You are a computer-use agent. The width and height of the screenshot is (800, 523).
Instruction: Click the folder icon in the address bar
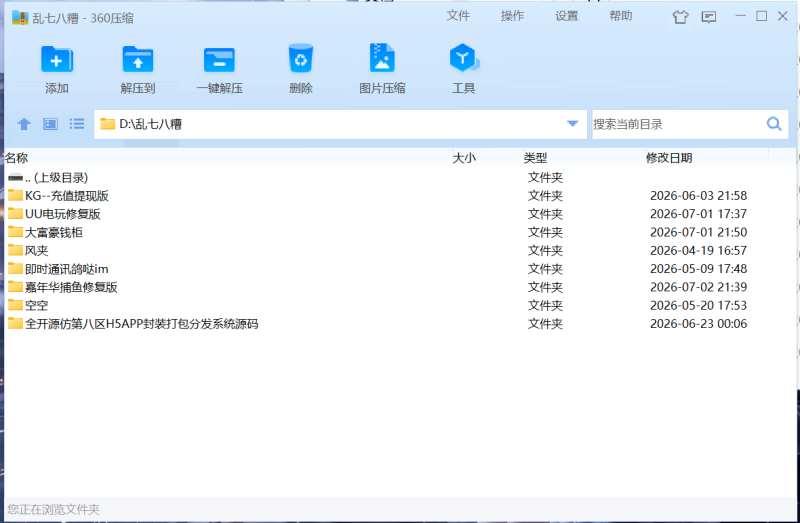click(x=107, y=124)
